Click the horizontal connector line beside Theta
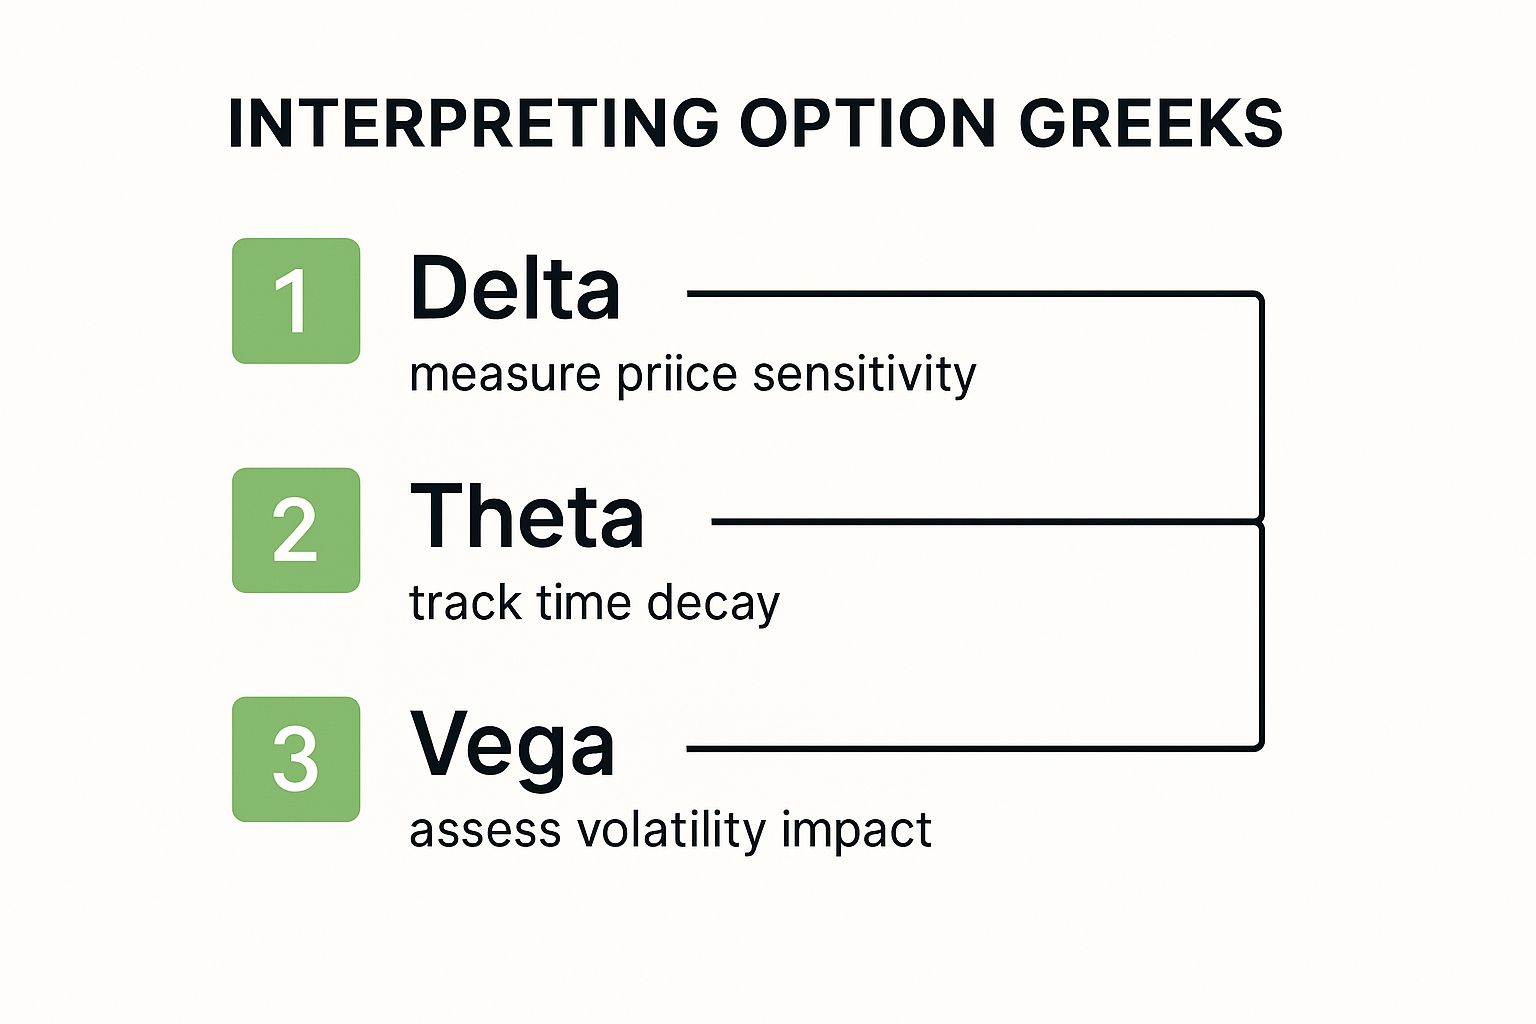The width and height of the screenshot is (1536, 1024). (982, 521)
